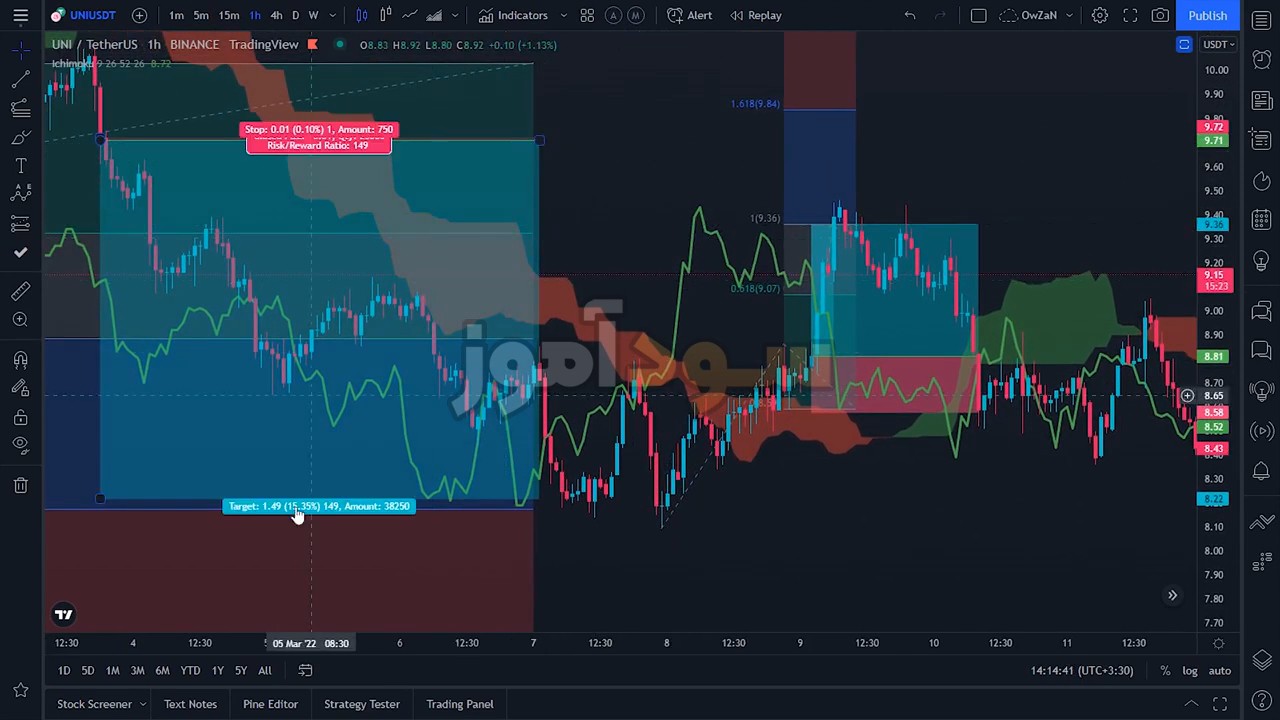Open the USDT currency dropdown
Viewport: 1280px width, 720px height.
click(x=1219, y=44)
